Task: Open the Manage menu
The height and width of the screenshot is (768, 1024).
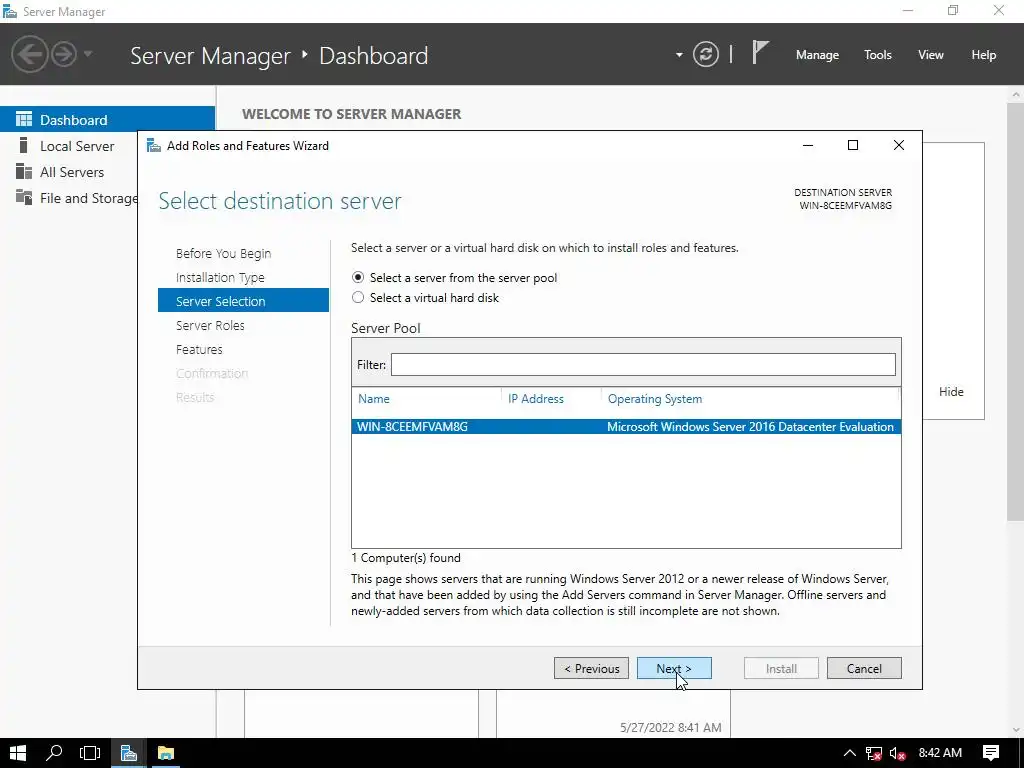Action: (x=817, y=55)
